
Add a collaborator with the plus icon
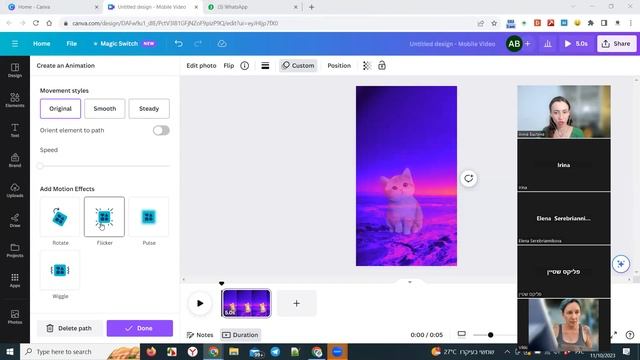527,44
